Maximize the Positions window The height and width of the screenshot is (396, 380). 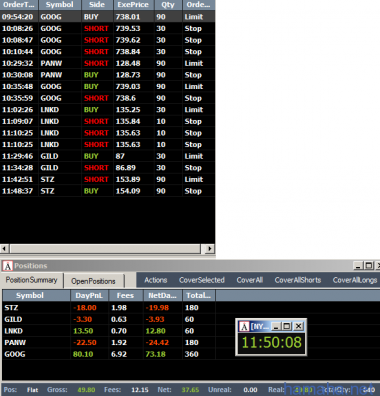(x=369, y=266)
